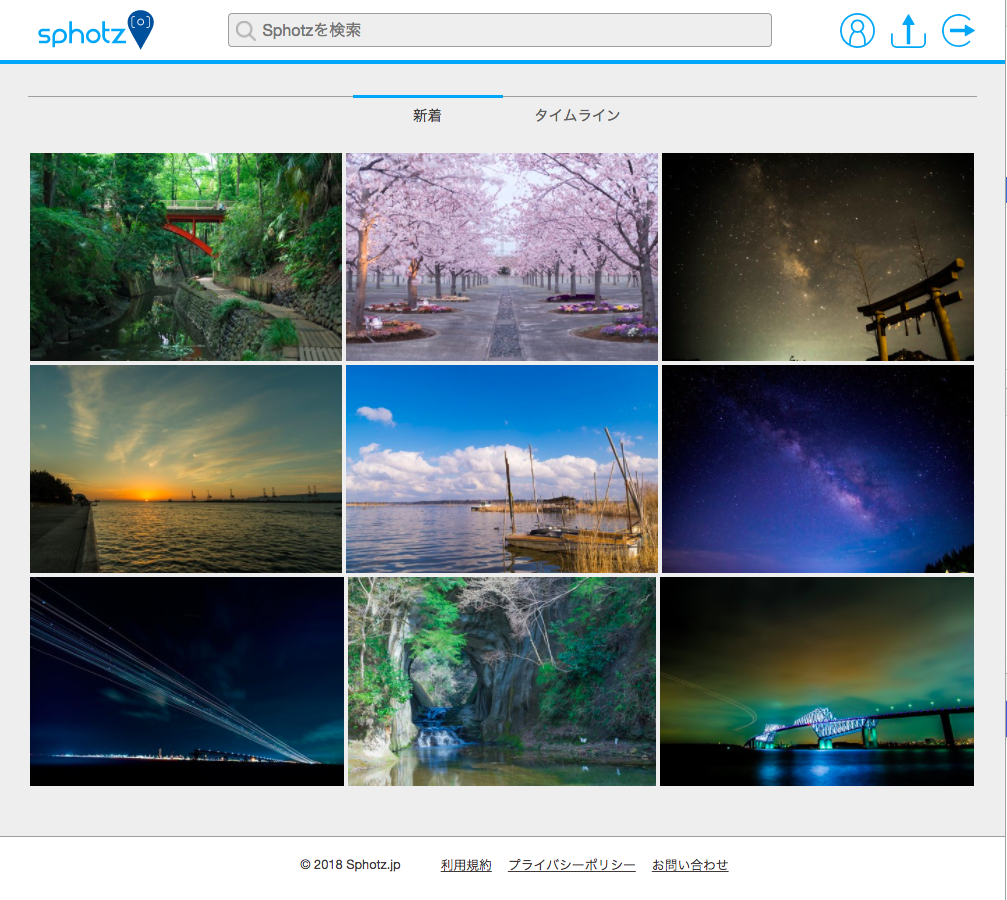
Task: Open the user profile icon
Action: click(857, 31)
